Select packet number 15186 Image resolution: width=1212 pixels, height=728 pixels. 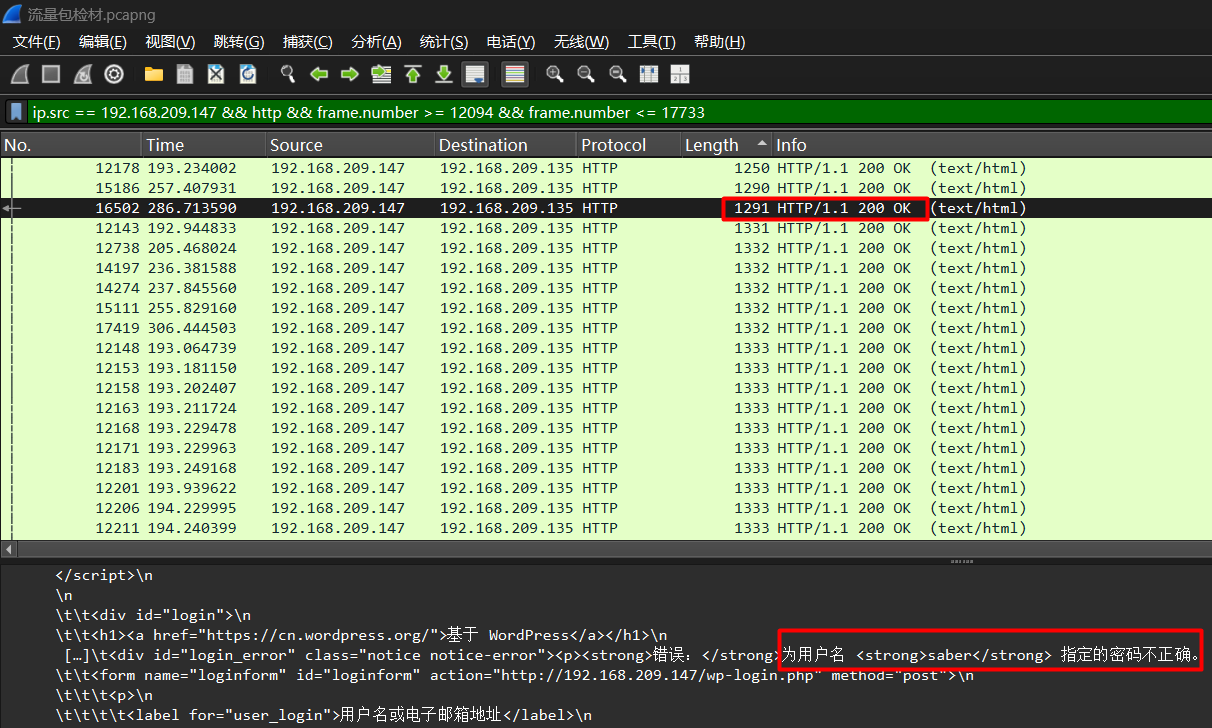606,188
